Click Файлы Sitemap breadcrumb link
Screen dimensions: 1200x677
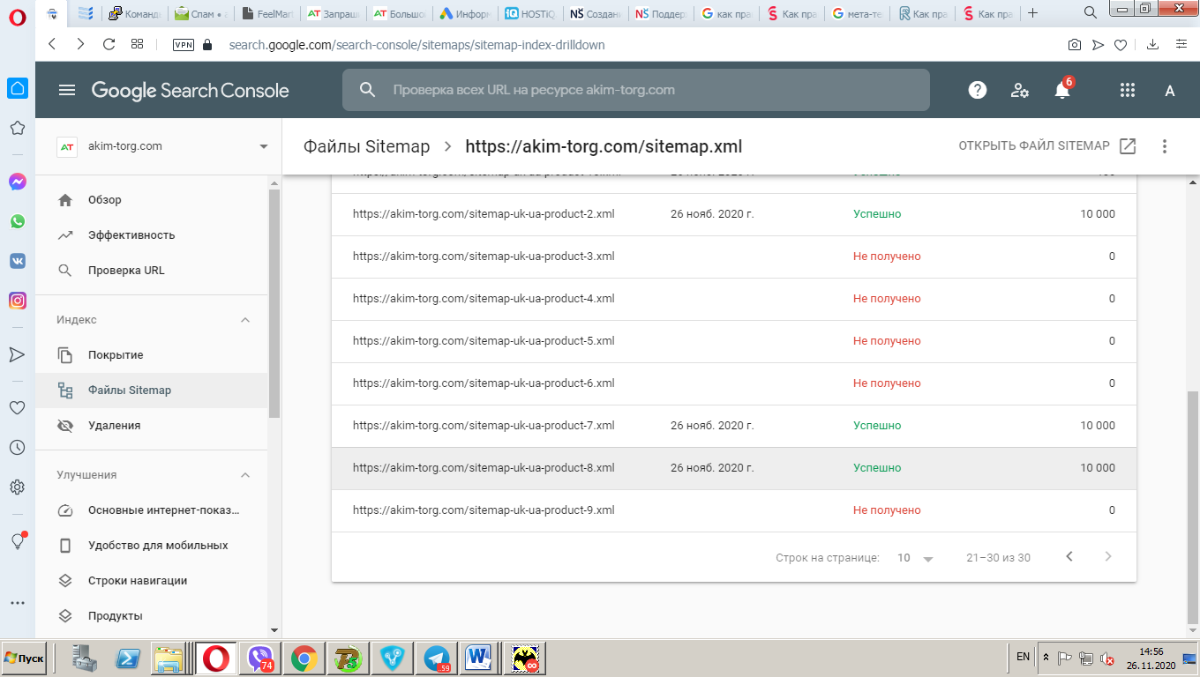[x=367, y=147]
